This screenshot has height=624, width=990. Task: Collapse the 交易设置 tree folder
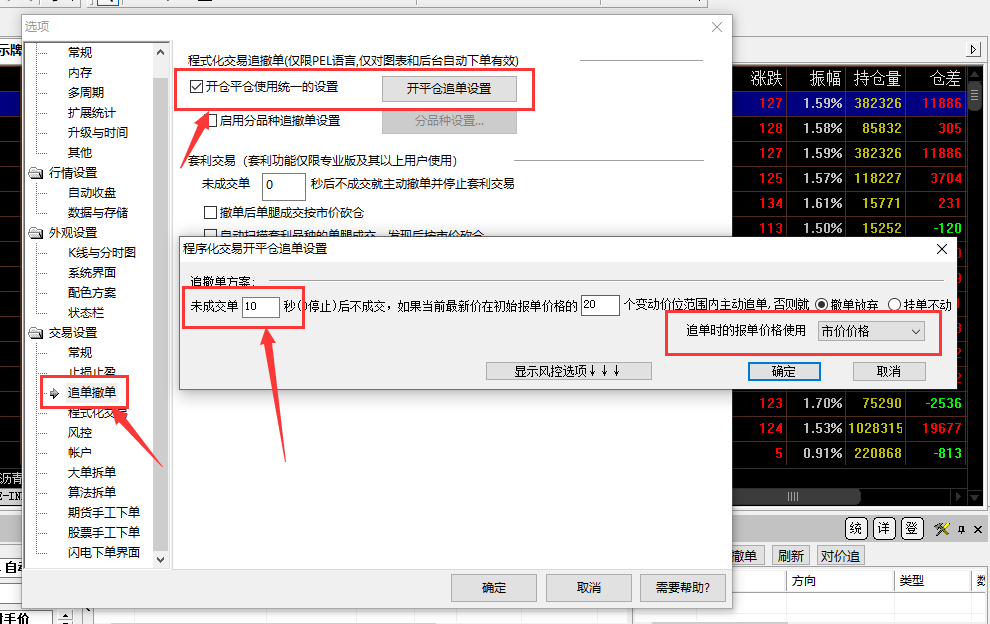[x=35, y=333]
